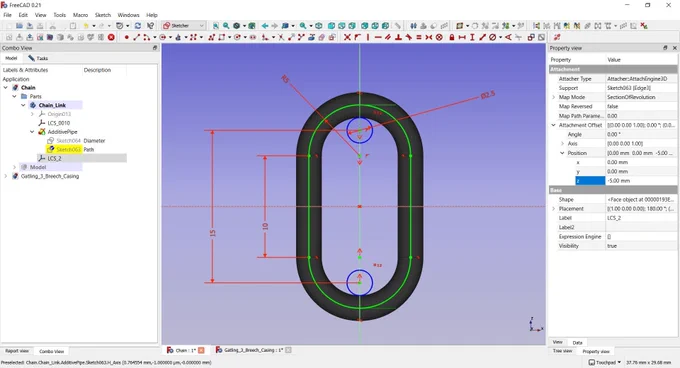Apply the Angle constraint
Screen dimensions: 680x368
(508, 37)
